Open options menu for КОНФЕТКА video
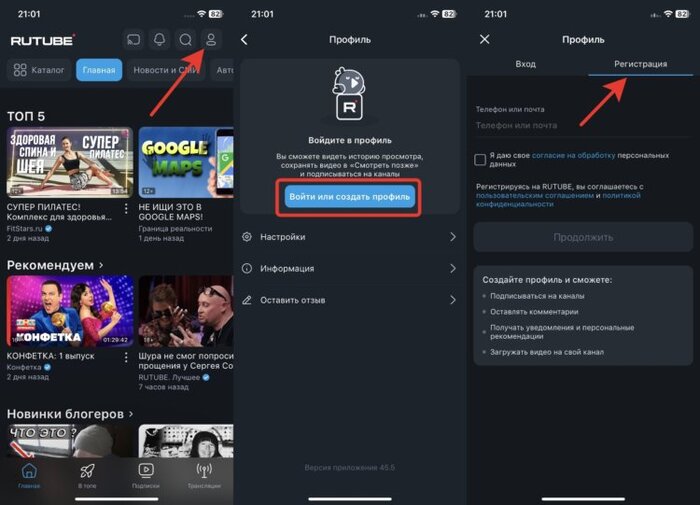This screenshot has height=505, width=700. [126, 357]
